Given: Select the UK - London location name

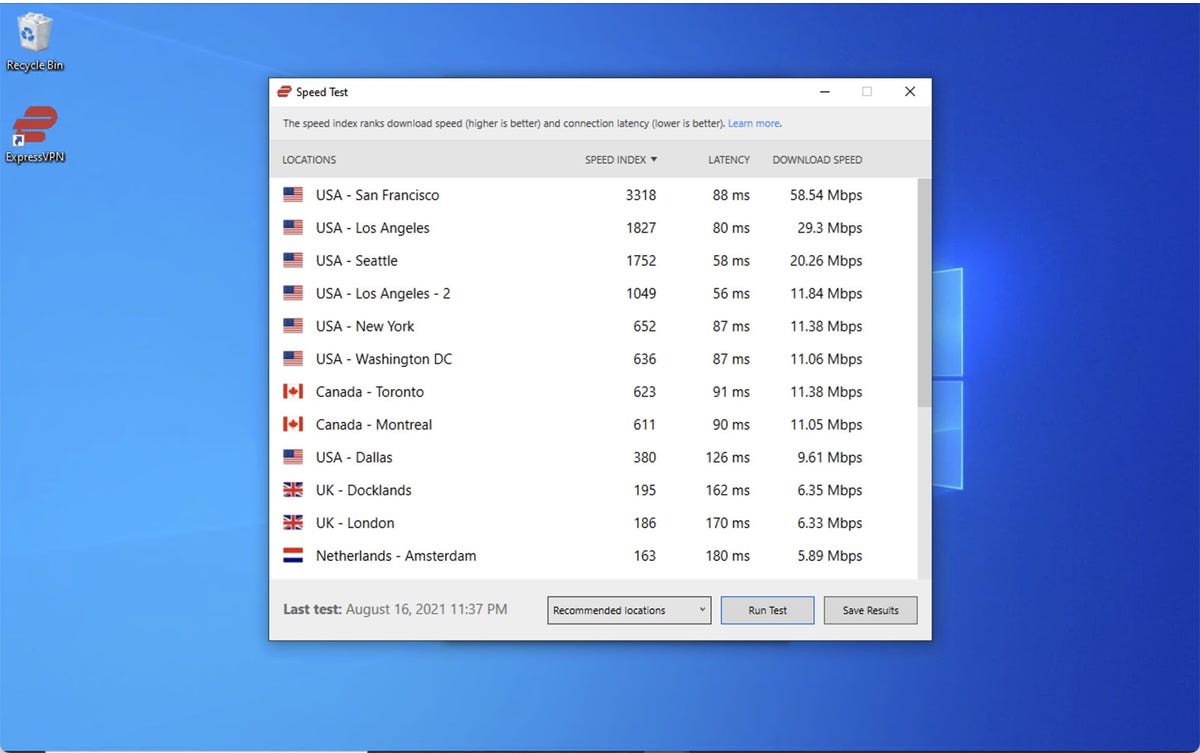Looking at the screenshot, I should point(355,523).
